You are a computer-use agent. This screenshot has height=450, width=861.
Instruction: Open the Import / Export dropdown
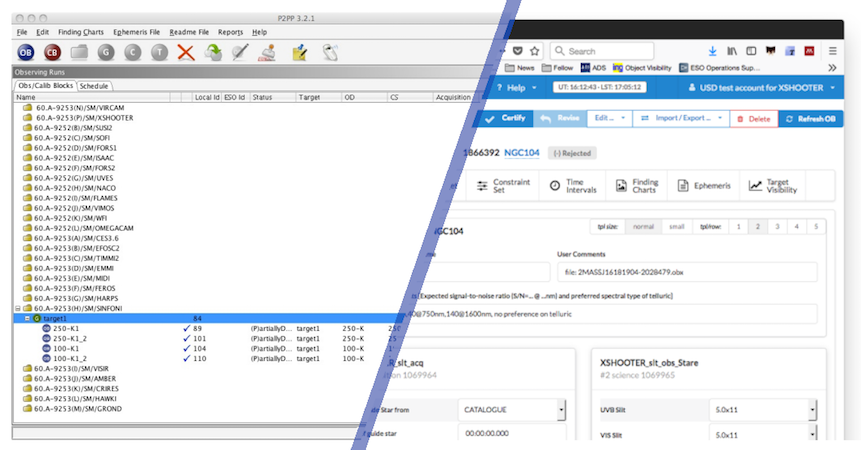pos(678,118)
